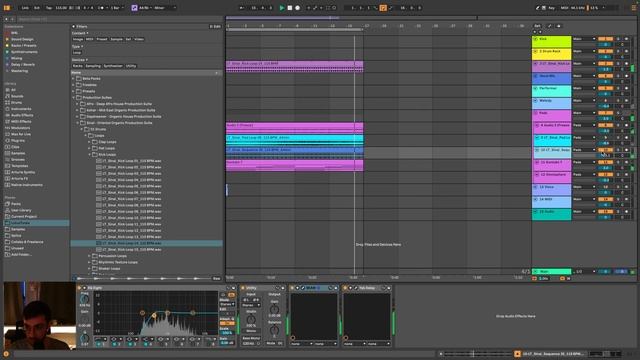Expand the Percussion Loops folder
The height and width of the screenshot is (360, 640).
tap(89, 256)
